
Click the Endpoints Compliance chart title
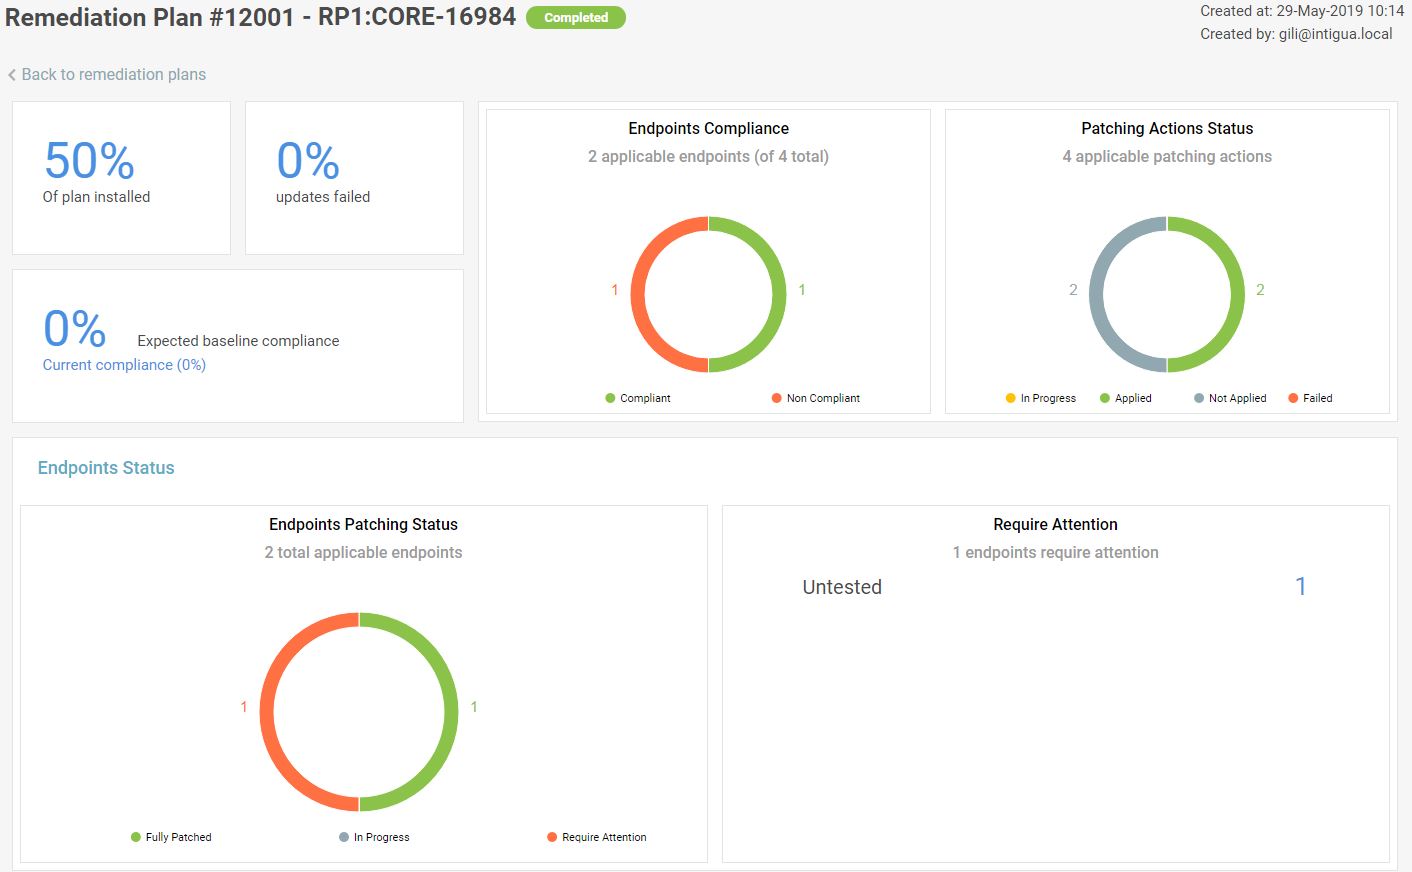[708, 128]
